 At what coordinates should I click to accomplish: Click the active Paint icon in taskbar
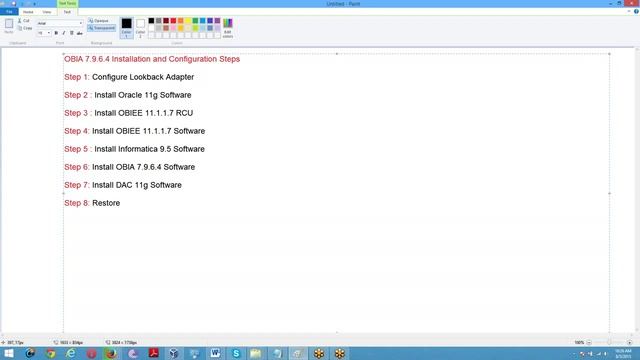tap(298, 353)
